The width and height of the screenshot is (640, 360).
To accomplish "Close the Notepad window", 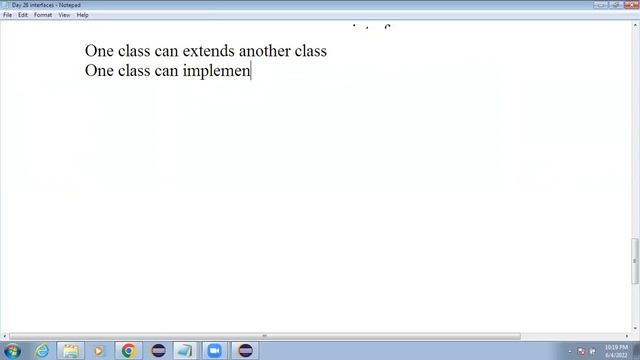I will (x=632, y=5).
